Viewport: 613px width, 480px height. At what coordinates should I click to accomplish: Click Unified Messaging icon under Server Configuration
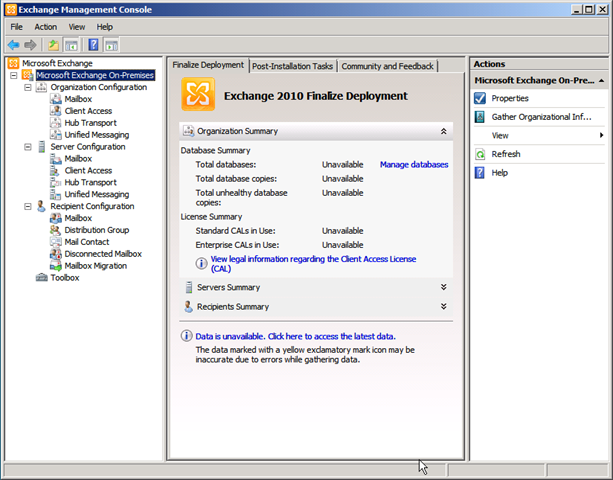pyautogui.click(x=56, y=195)
